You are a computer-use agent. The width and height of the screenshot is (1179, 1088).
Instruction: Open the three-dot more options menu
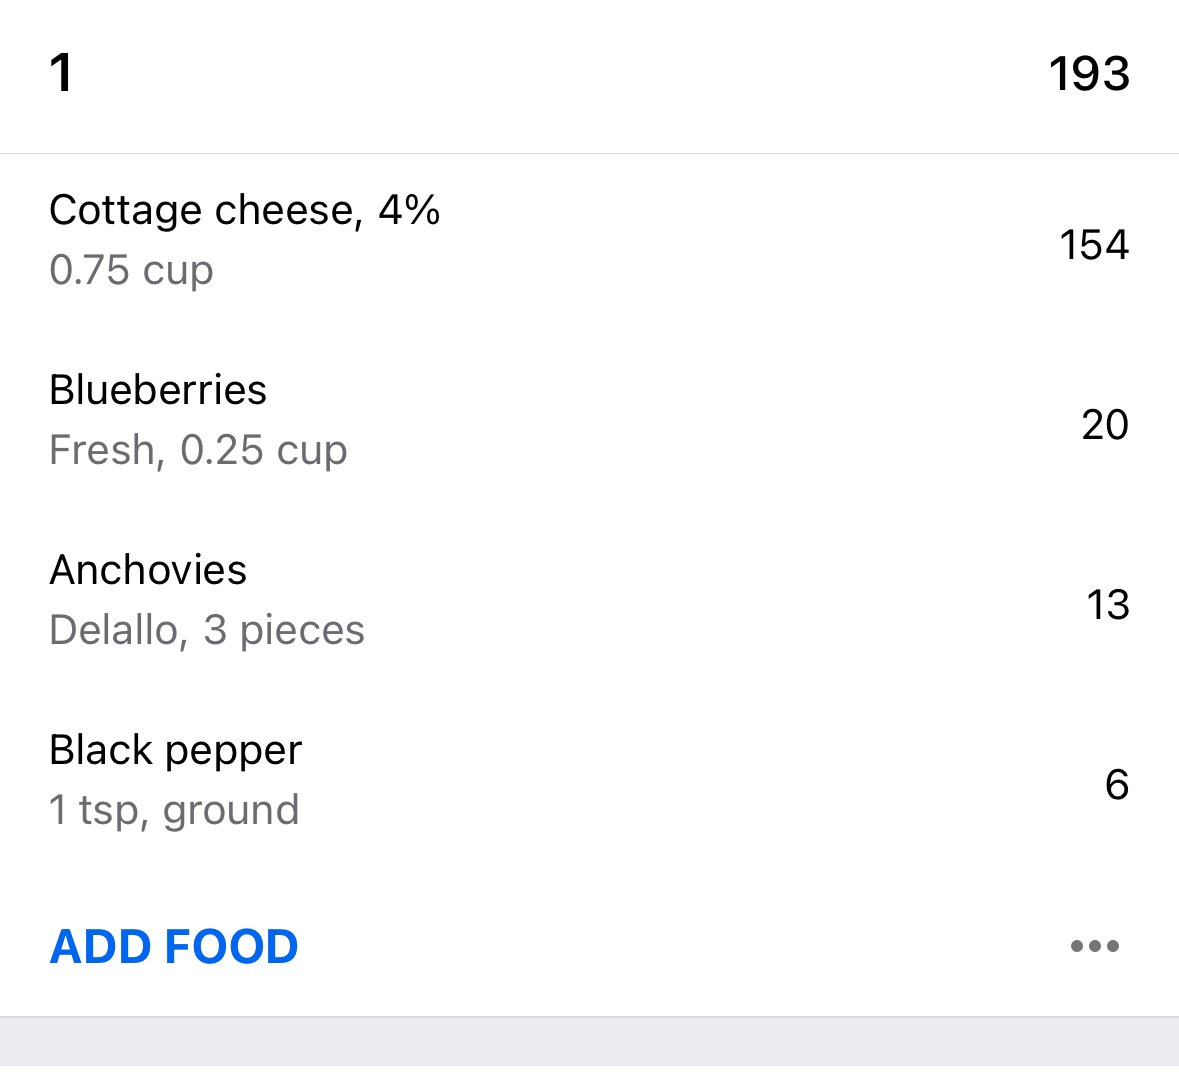click(x=1095, y=946)
